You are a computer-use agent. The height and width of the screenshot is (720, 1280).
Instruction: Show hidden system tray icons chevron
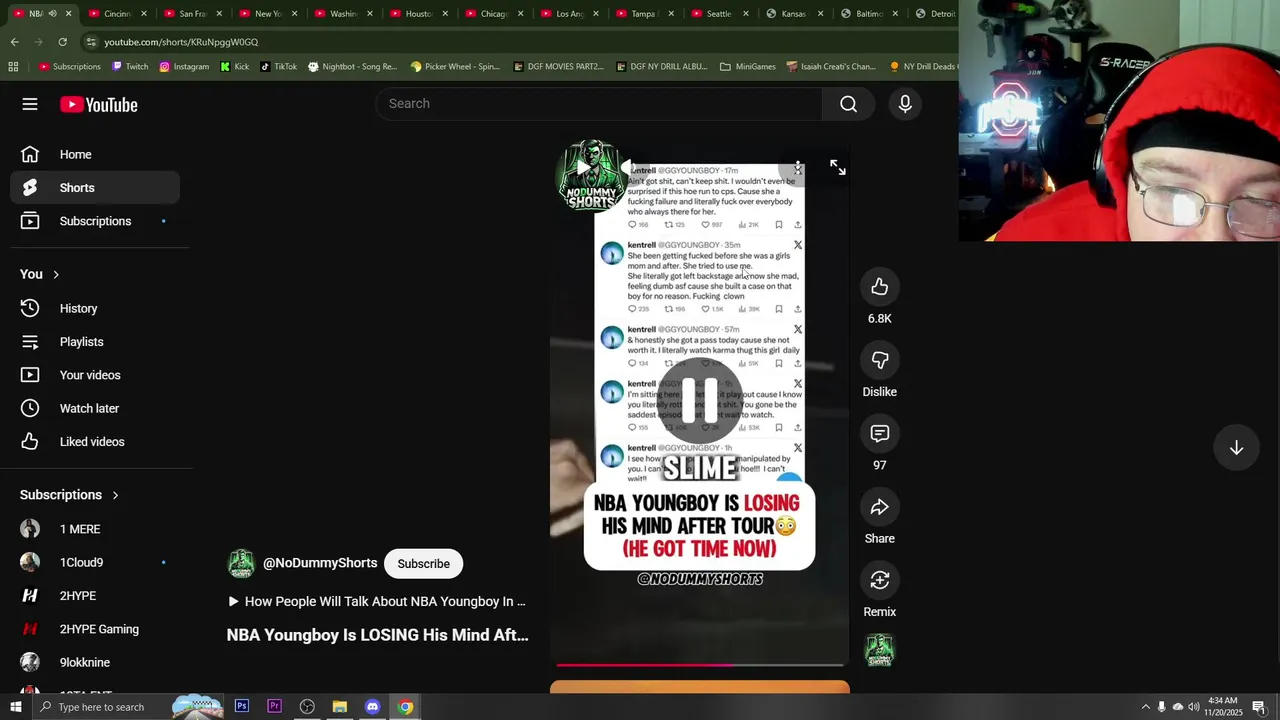click(1145, 707)
